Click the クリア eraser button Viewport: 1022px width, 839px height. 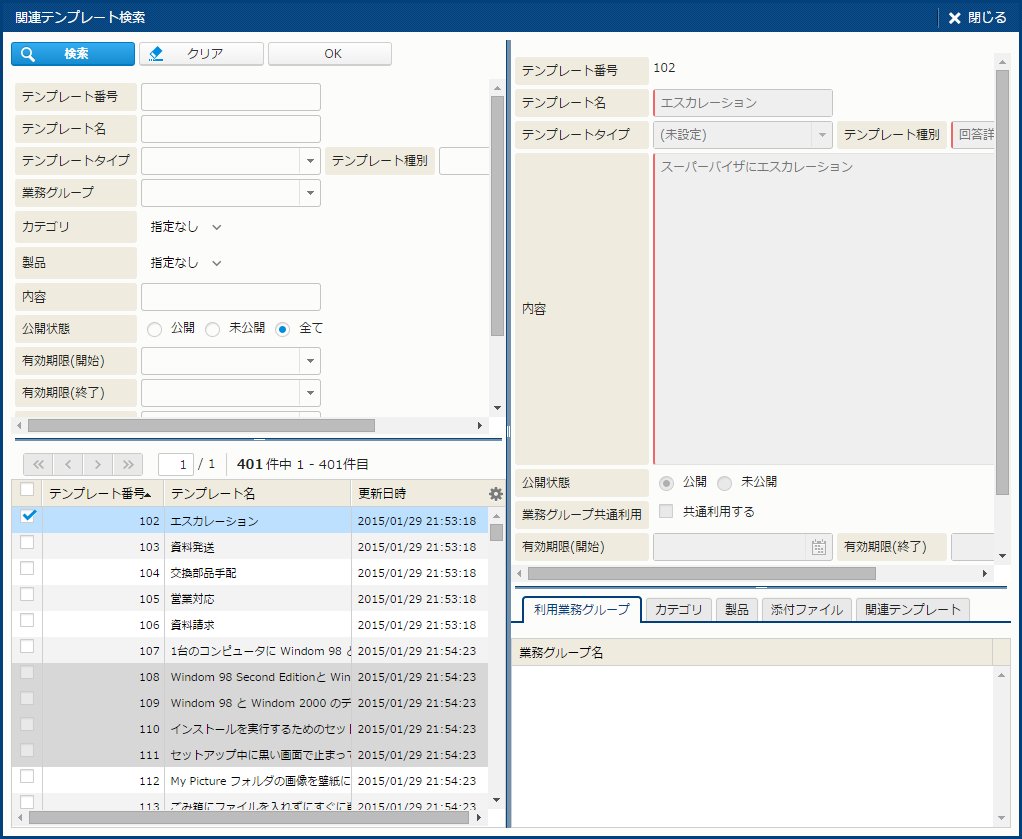click(201, 54)
